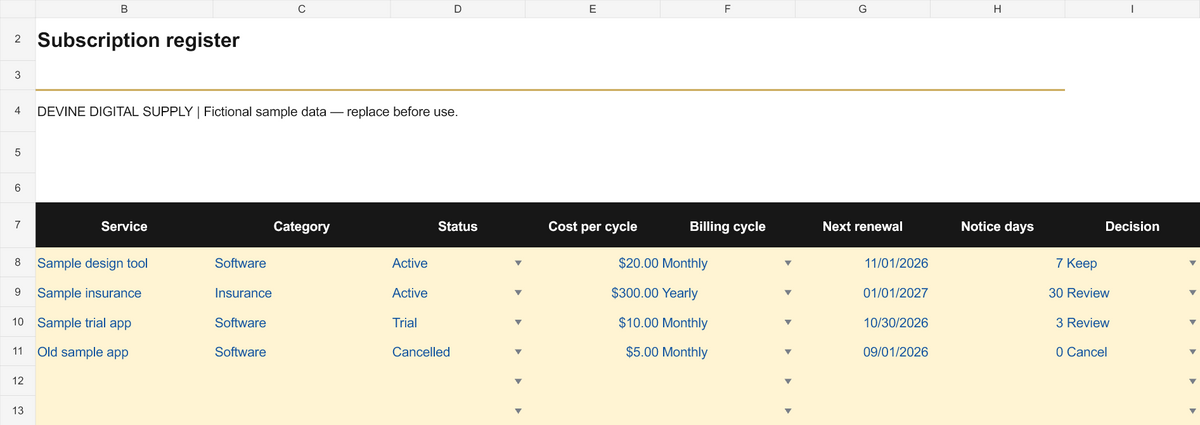
Task: Select column G header
Action: point(862,8)
